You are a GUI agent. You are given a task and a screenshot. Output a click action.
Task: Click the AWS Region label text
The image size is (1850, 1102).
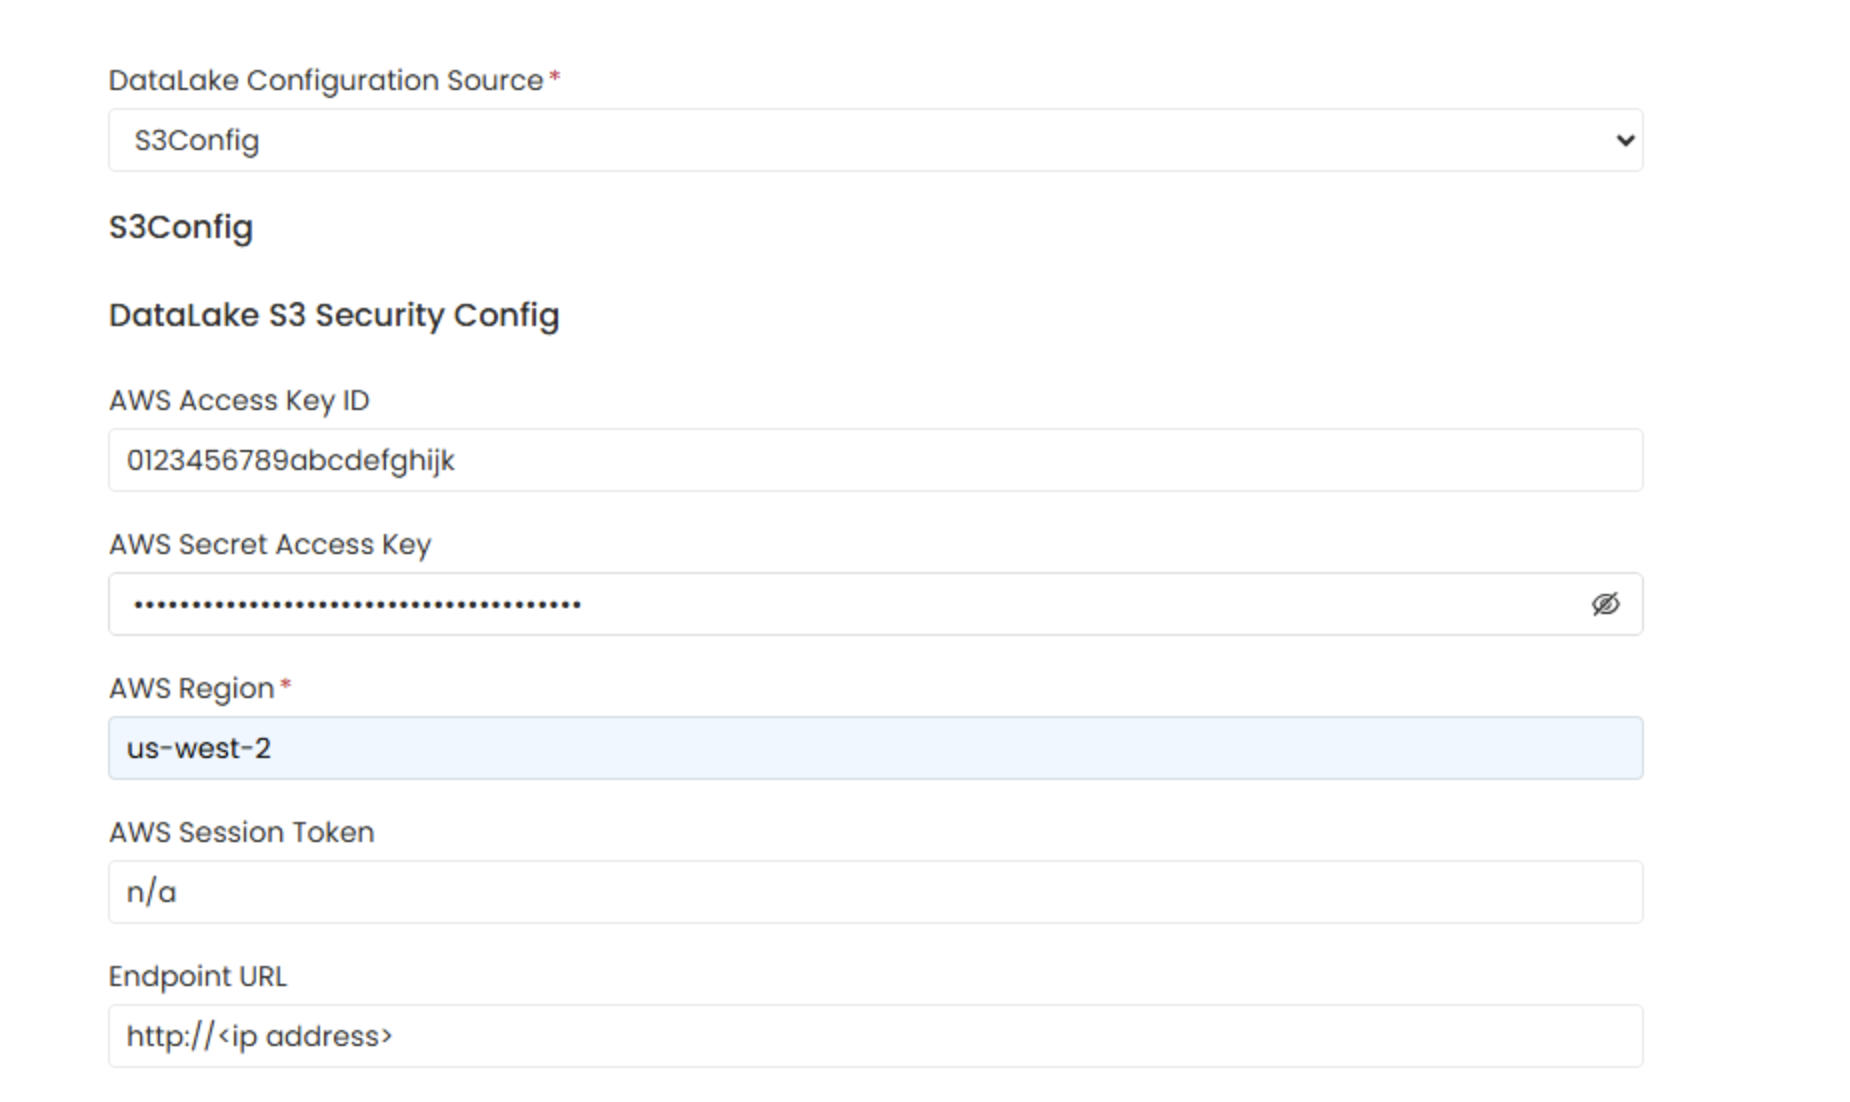coord(191,688)
